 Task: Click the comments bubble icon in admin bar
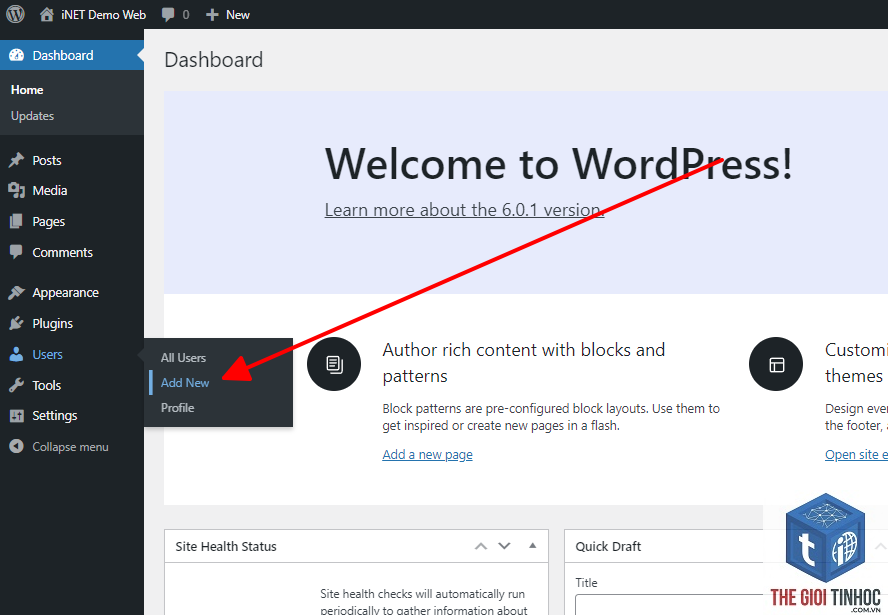click(168, 15)
